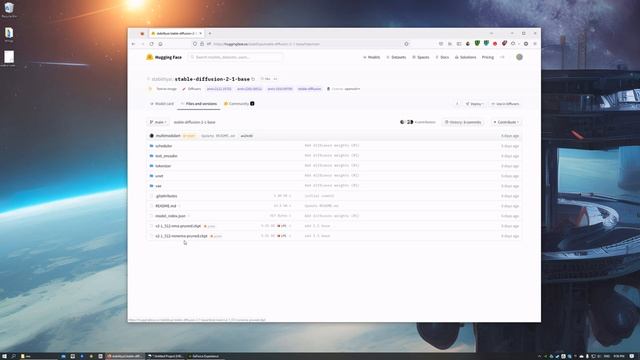The height and width of the screenshot is (360, 640).
Task: Open the .gitattributes file
Action: point(167,196)
